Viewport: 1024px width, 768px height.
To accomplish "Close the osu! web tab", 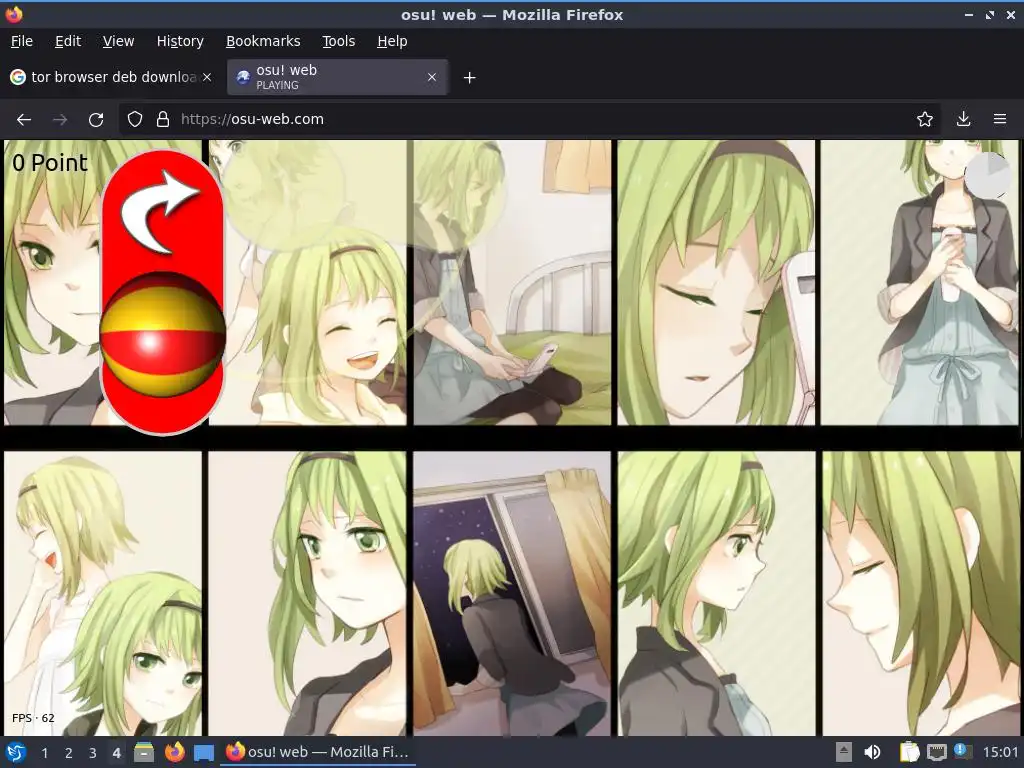I will [x=432, y=77].
